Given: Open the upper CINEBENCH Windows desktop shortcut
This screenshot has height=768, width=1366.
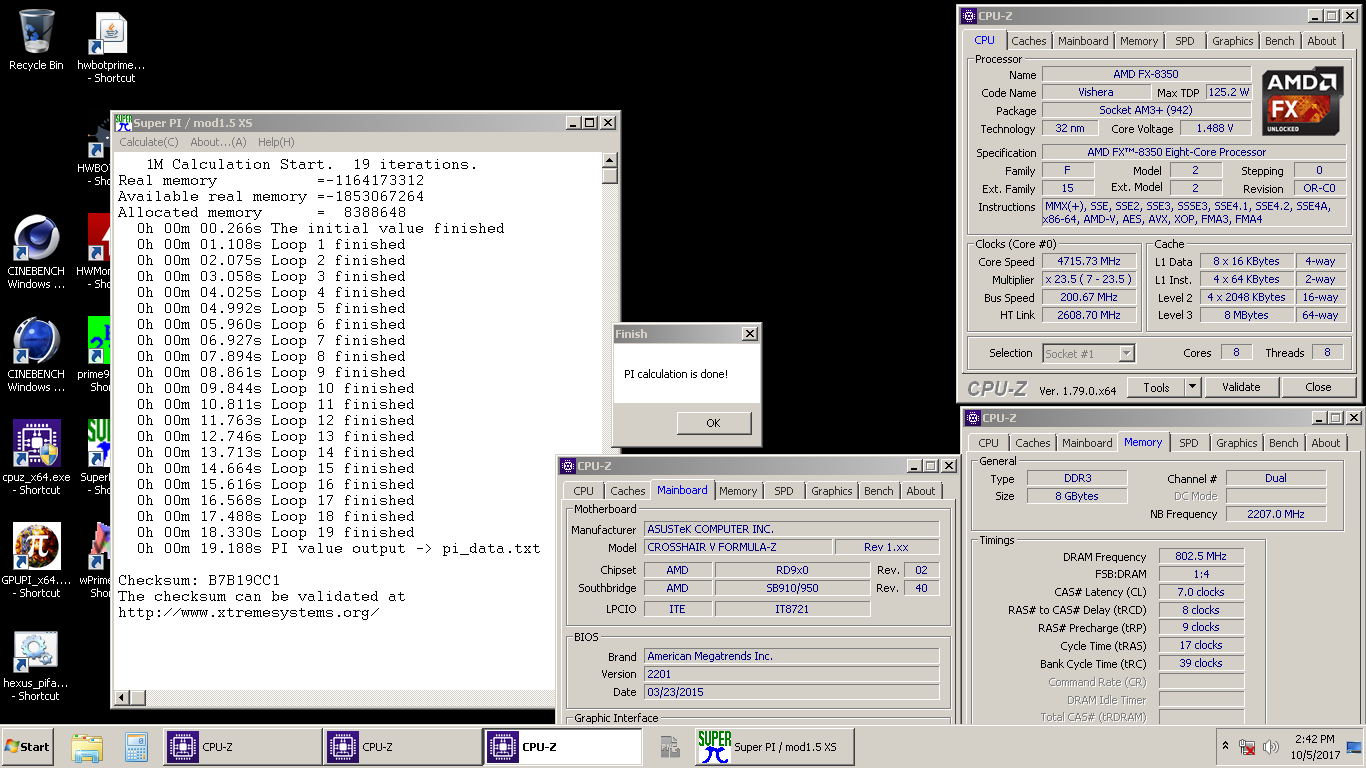Looking at the screenshot, I should point(36,252).
